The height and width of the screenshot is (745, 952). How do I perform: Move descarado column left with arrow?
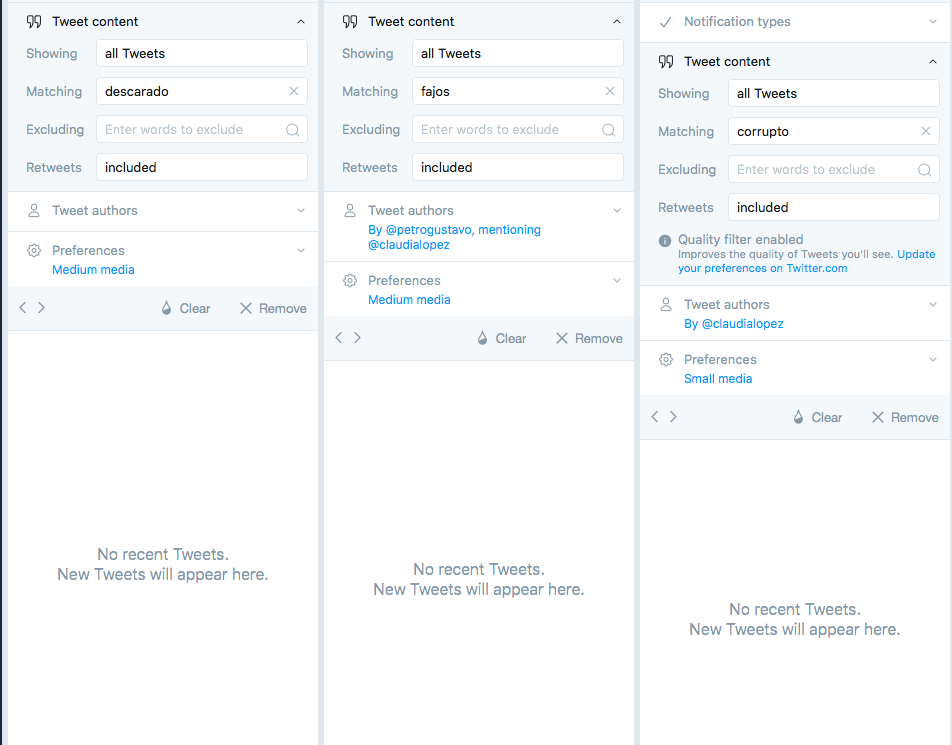click(22, 308)
